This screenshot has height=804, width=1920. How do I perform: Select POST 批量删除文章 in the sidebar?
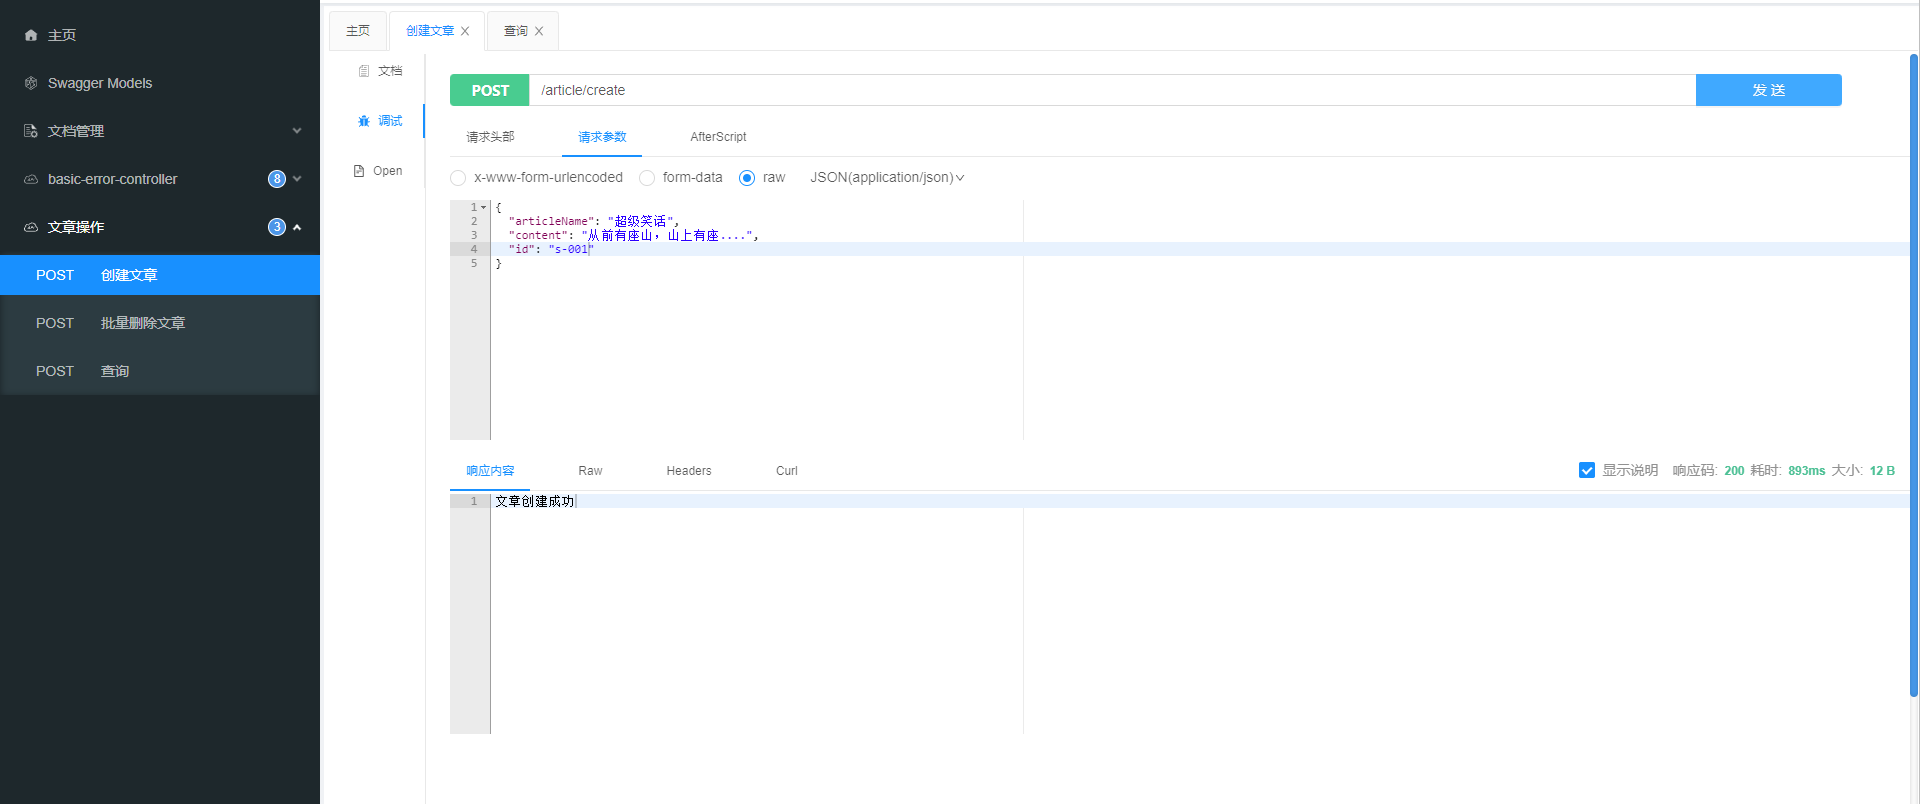click(160, 323)
